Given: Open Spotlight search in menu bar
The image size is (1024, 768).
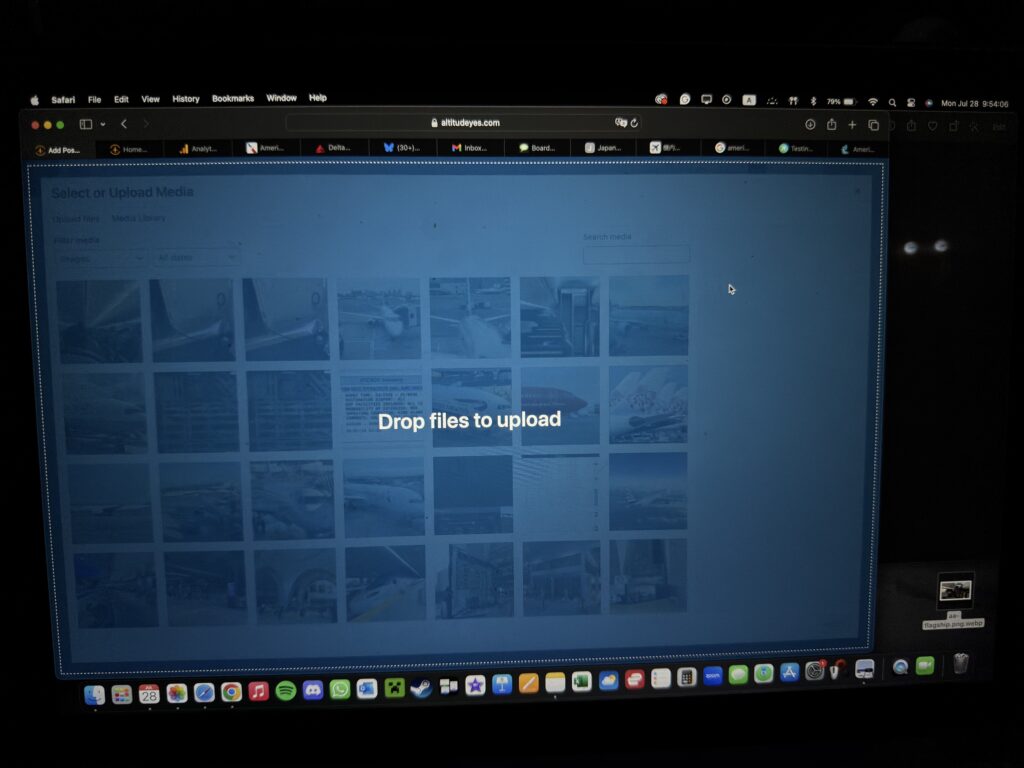Looking at the screenshot, I should [892, 103].
